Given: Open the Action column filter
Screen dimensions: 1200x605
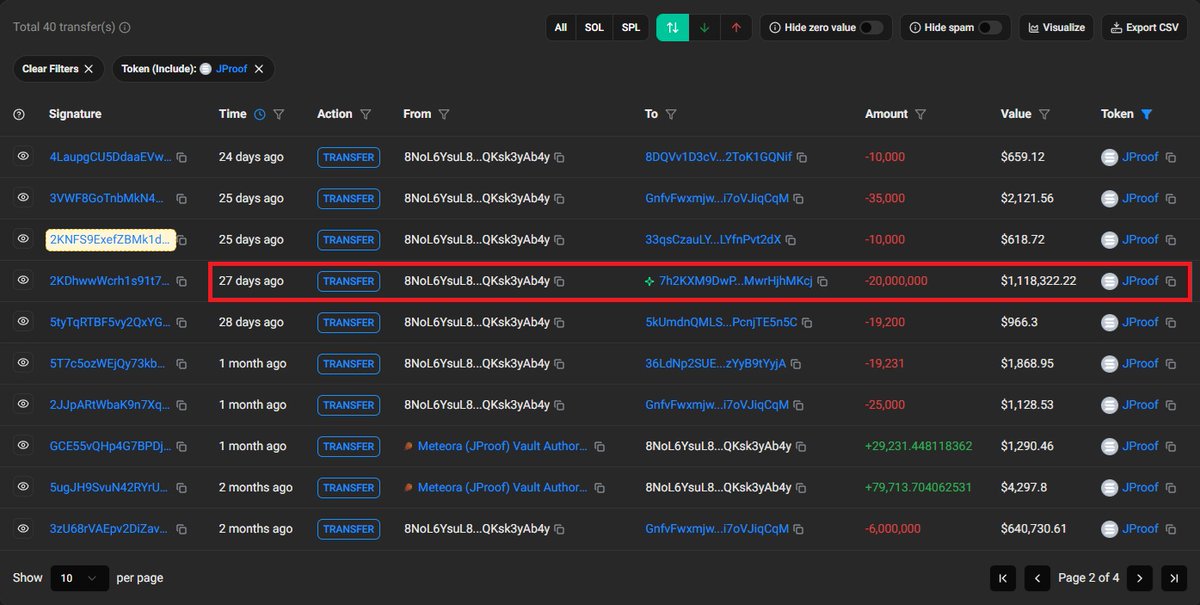Looking at the screenshot, I should pyautogui.click(x=366, y=115).
